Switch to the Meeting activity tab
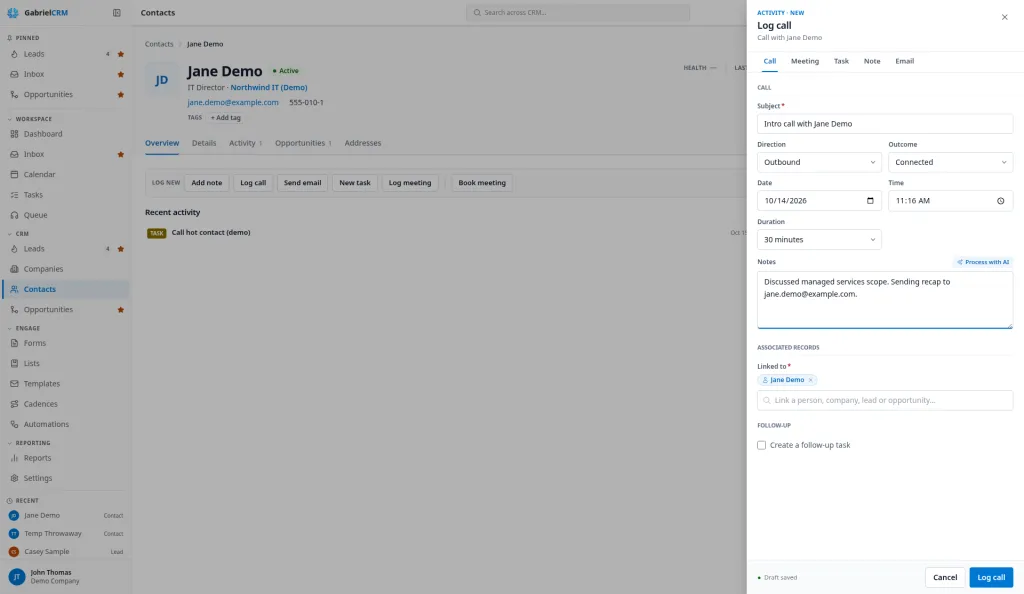The width and height of the screenshot is (1024, 594). (805, 61)
